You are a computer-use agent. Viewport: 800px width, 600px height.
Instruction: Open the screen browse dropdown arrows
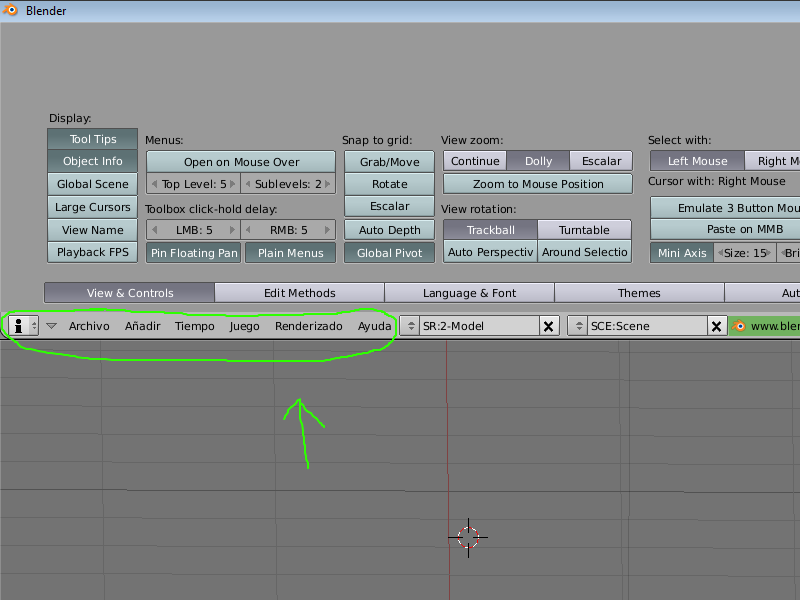pos(410,326)
